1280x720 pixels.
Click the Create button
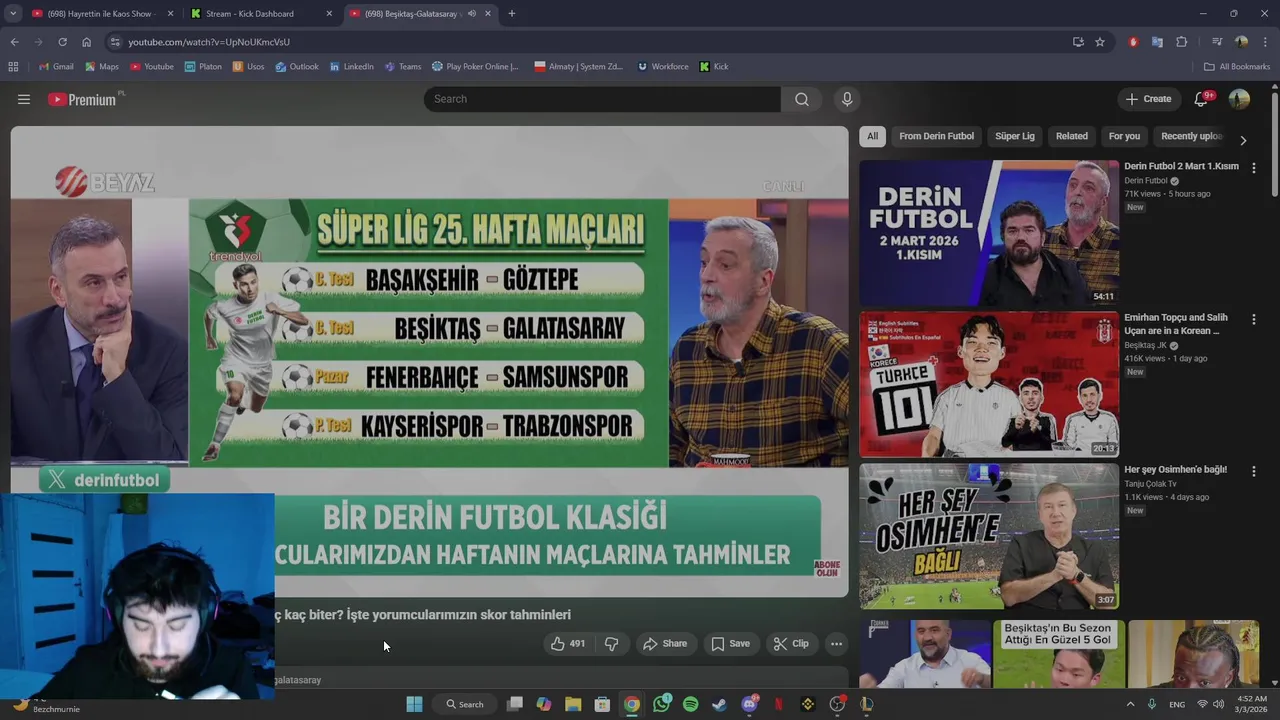(x=1148, y=99)
